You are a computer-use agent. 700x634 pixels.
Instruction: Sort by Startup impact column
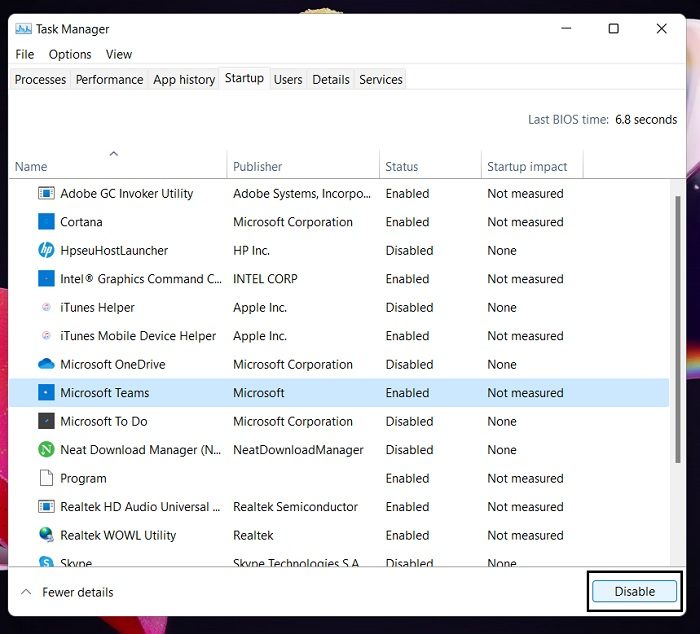point(527,167)
